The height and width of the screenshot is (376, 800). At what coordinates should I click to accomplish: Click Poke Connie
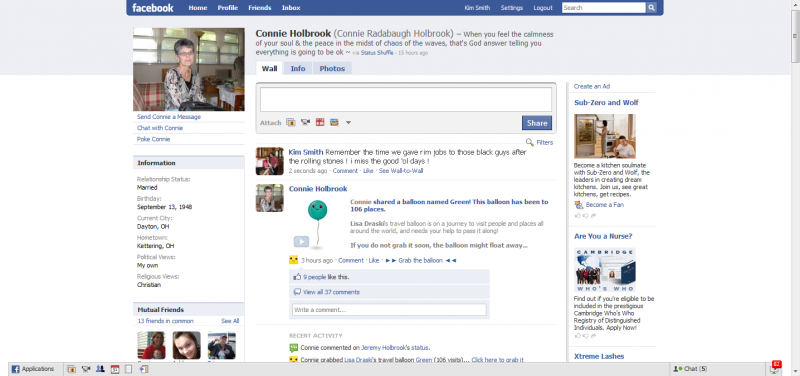[154, 139]
